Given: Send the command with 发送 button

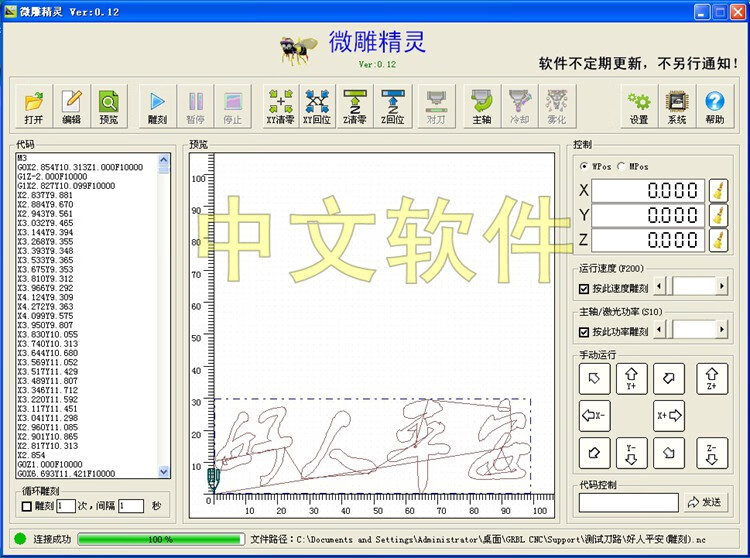Looking at the screenshot, I should 705,502.
